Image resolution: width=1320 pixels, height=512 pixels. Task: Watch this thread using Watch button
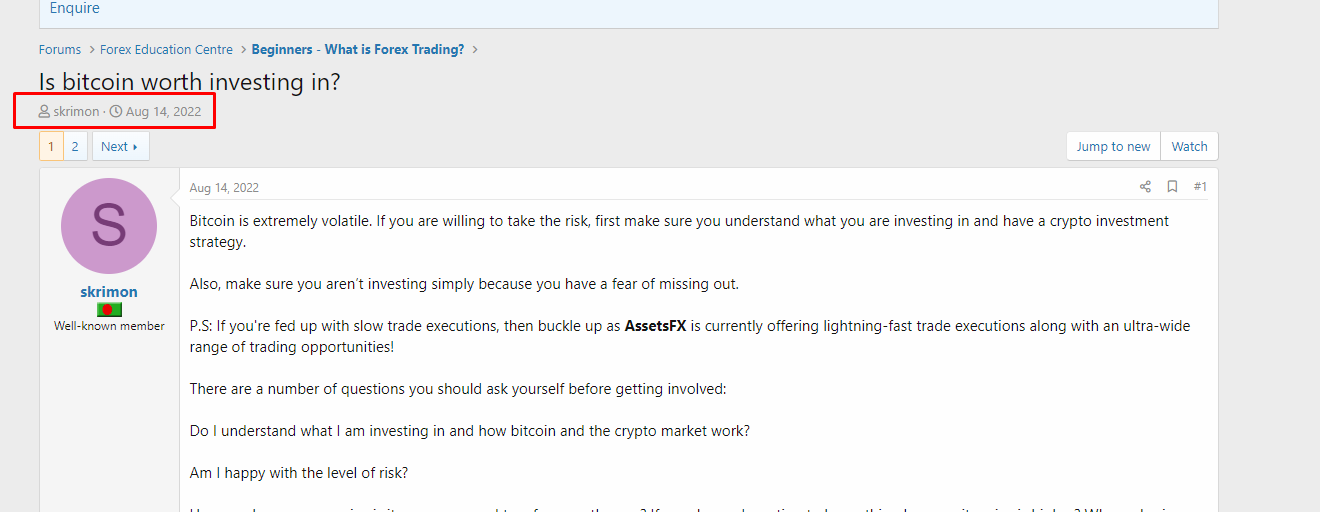[x=1189, y=147]
